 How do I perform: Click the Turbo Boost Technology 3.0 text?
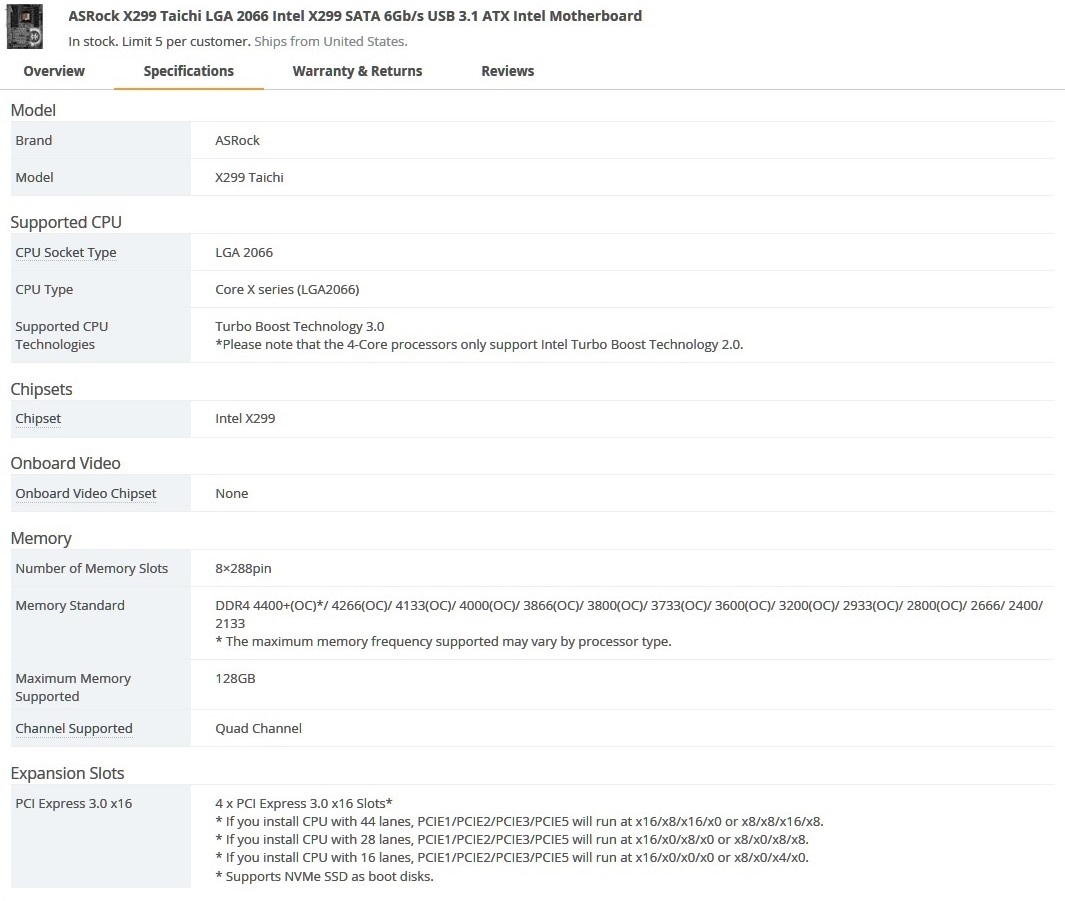point(300,327)
